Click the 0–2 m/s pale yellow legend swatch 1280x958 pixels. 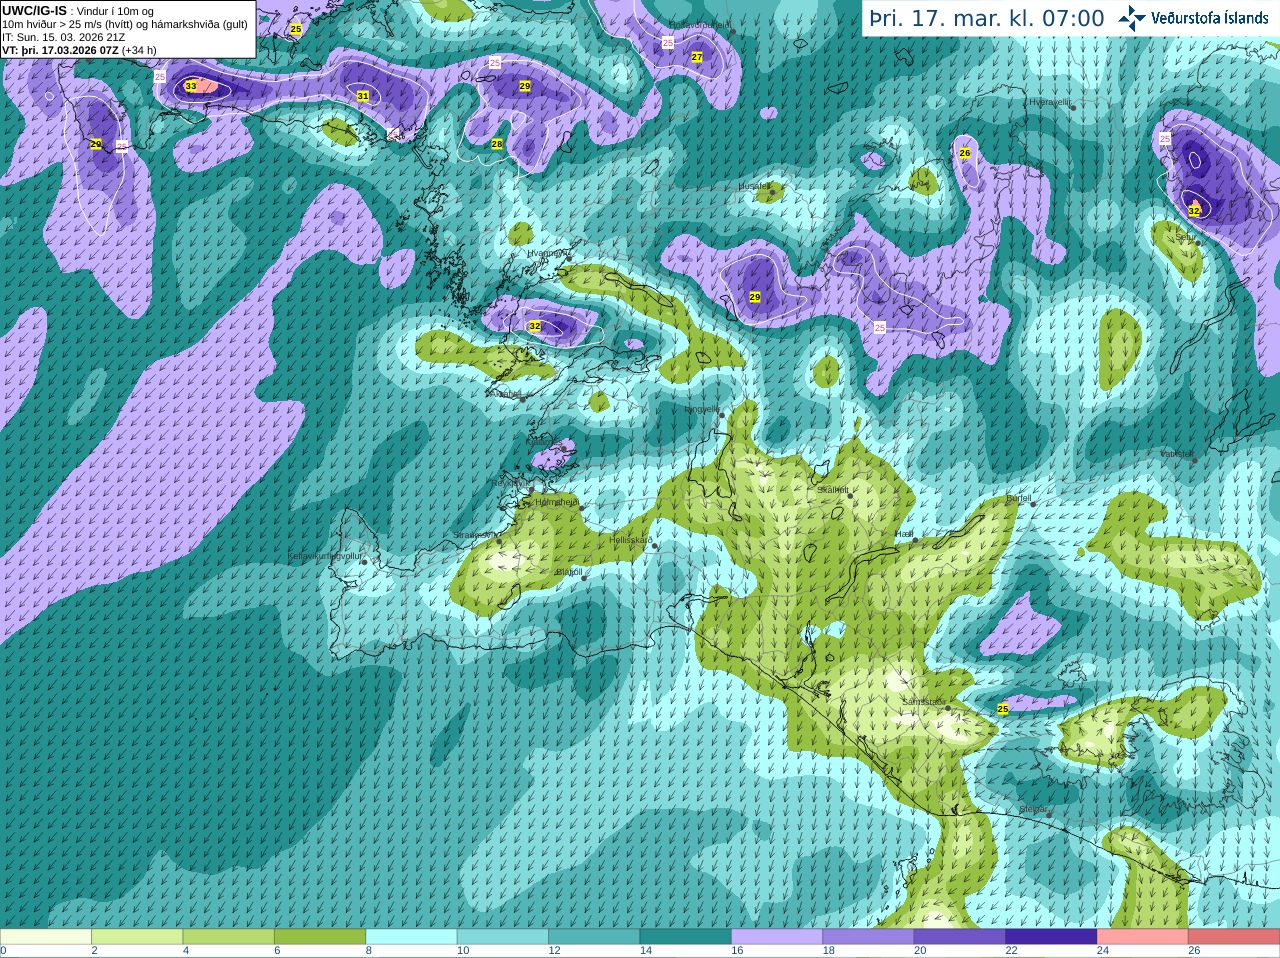(x=46, y=936)
